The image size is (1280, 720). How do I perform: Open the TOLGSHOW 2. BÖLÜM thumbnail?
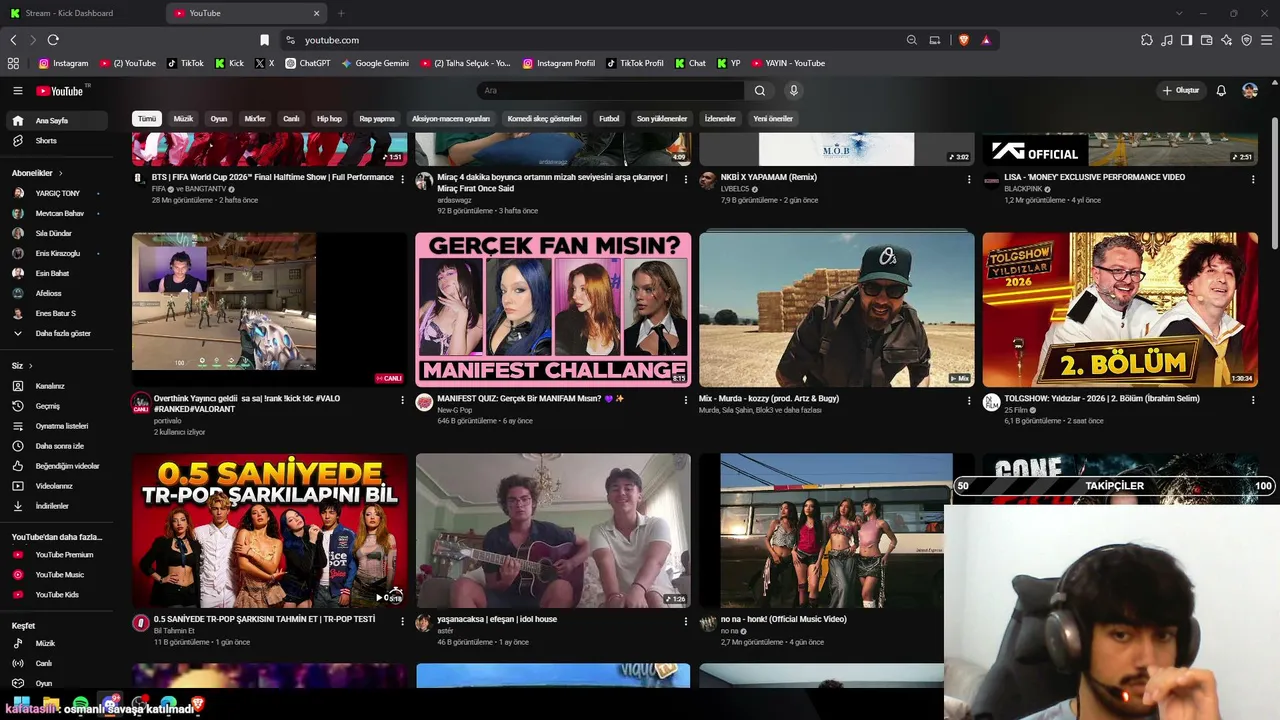[1120, 310]
